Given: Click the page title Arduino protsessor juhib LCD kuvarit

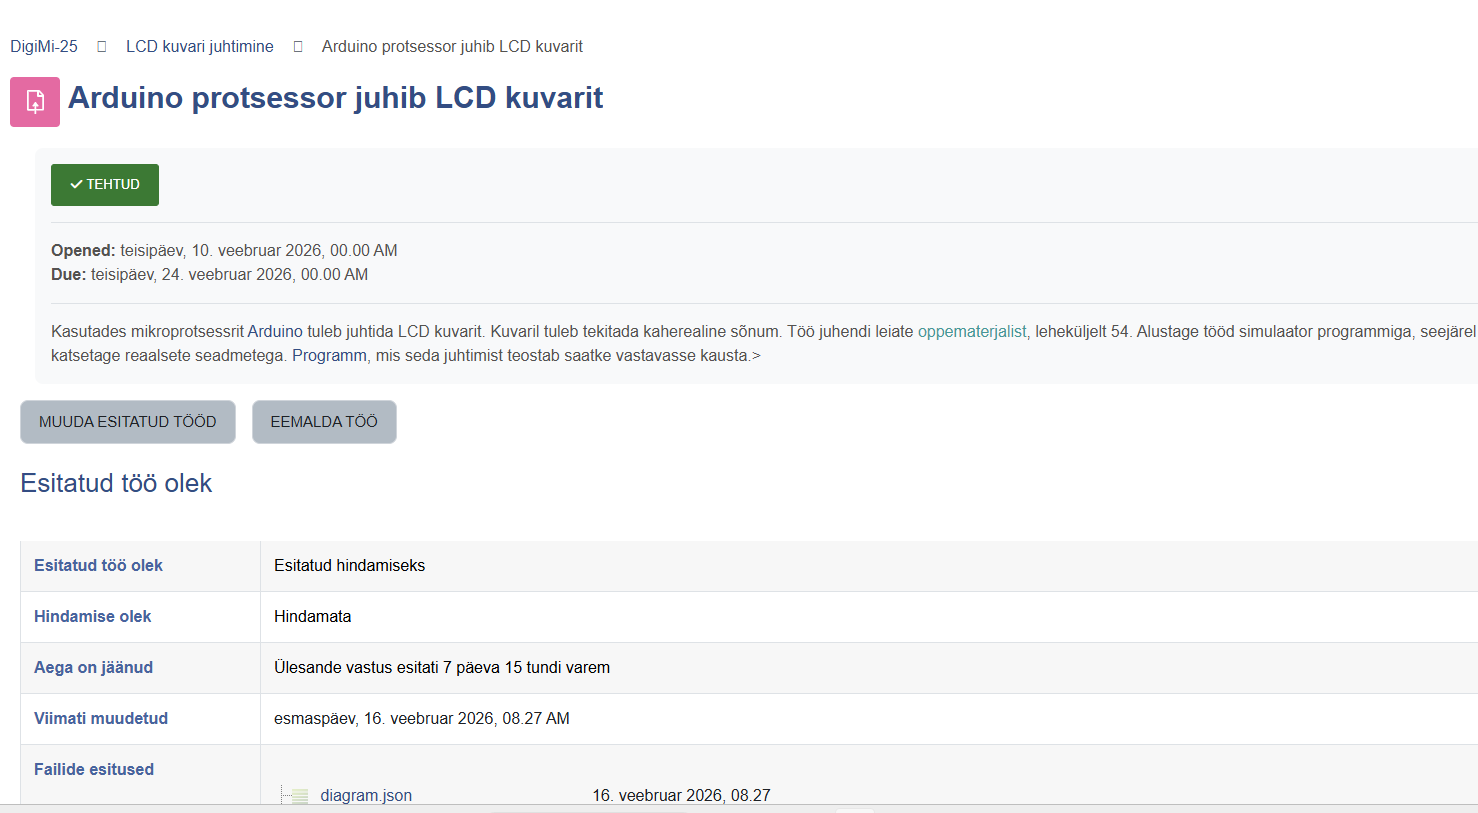Looking at the screenshot, I should [x=335, y=98].
